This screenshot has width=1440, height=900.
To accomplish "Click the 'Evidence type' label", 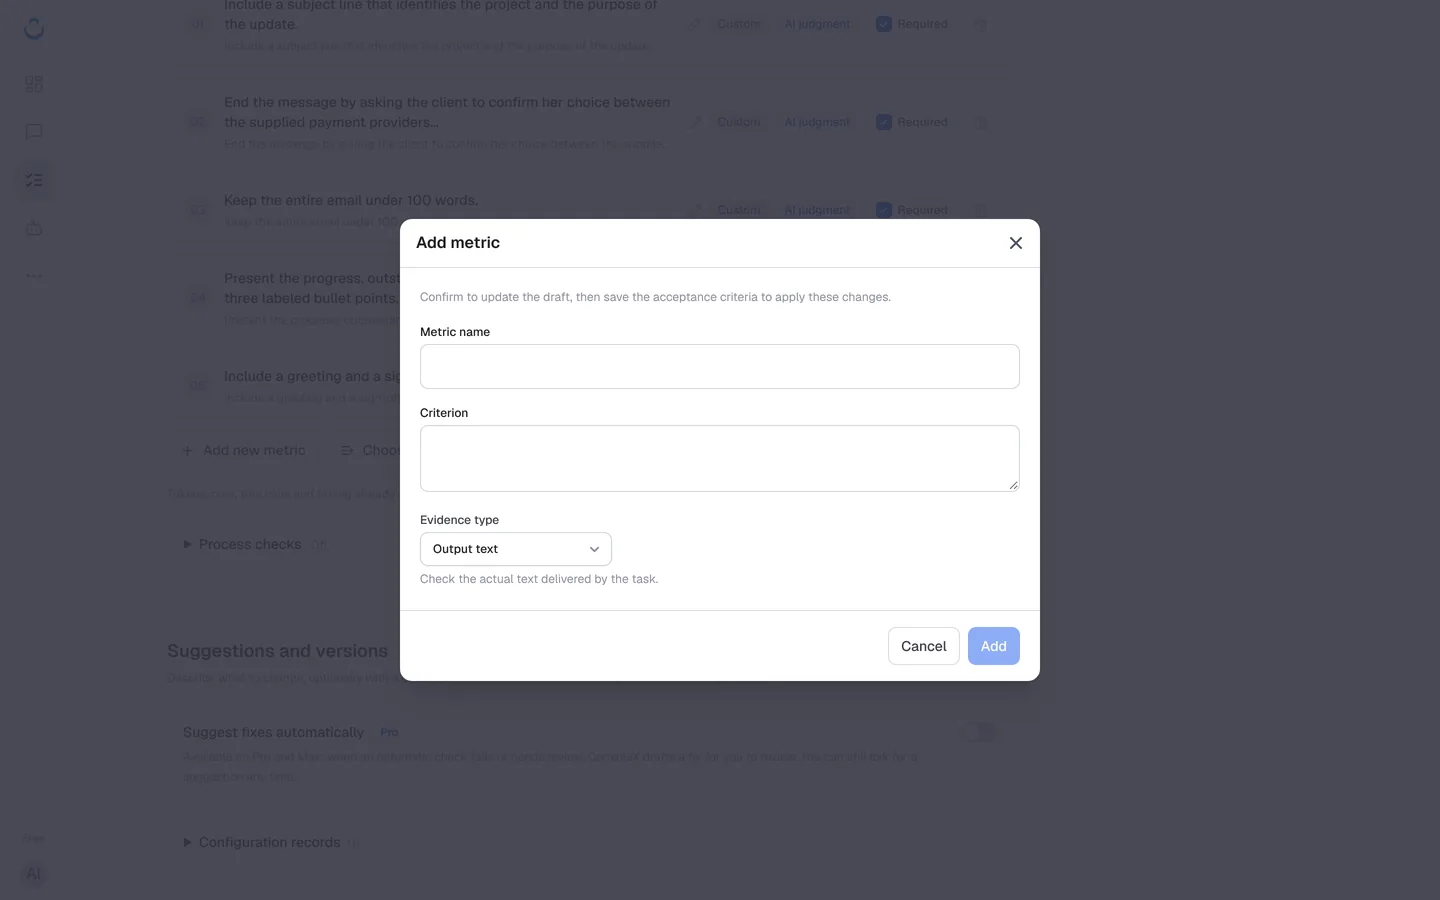I will pyautogui.click(x=459, y=520).
